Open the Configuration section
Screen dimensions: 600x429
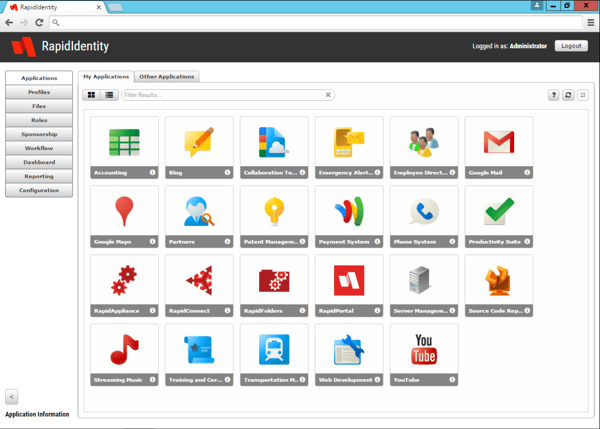coord(39,190)
